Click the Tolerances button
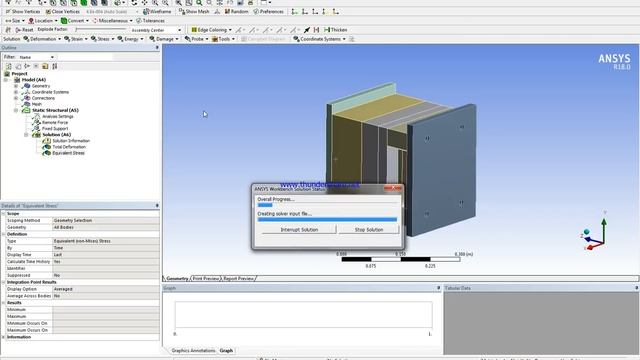 tap(150, 21)
